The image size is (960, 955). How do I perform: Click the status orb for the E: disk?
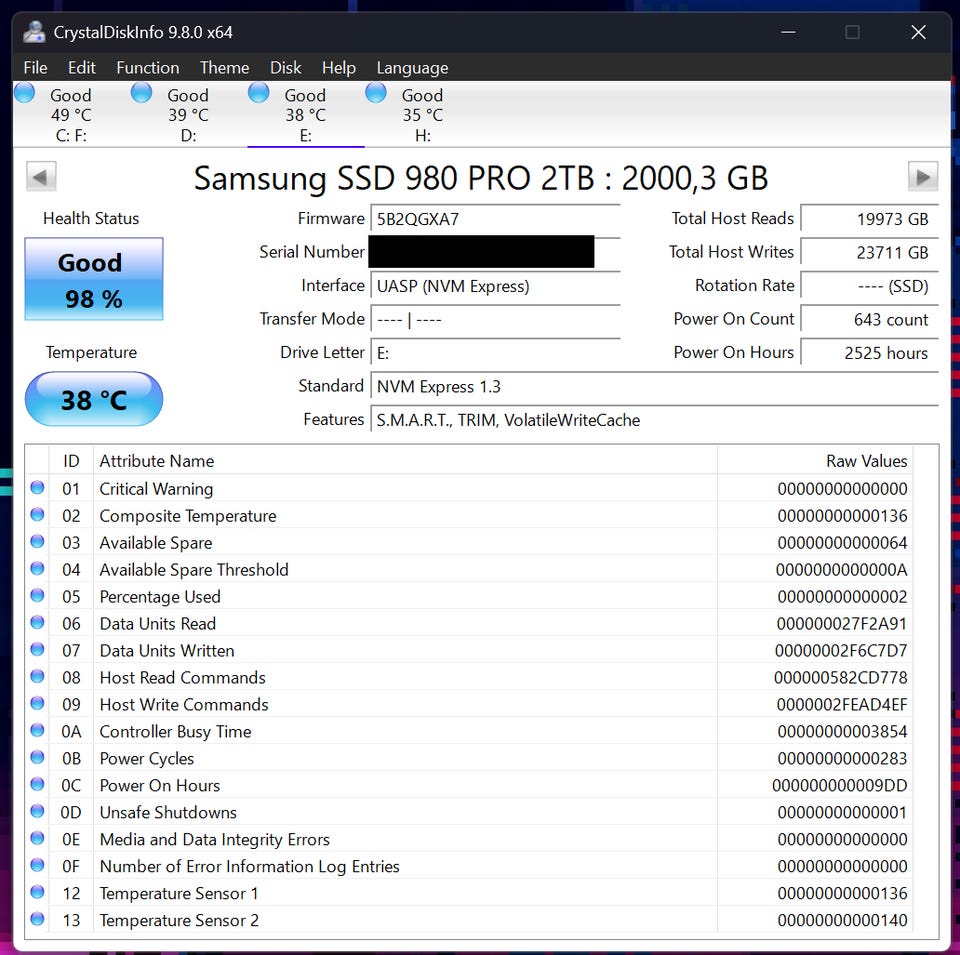[258, 93]
